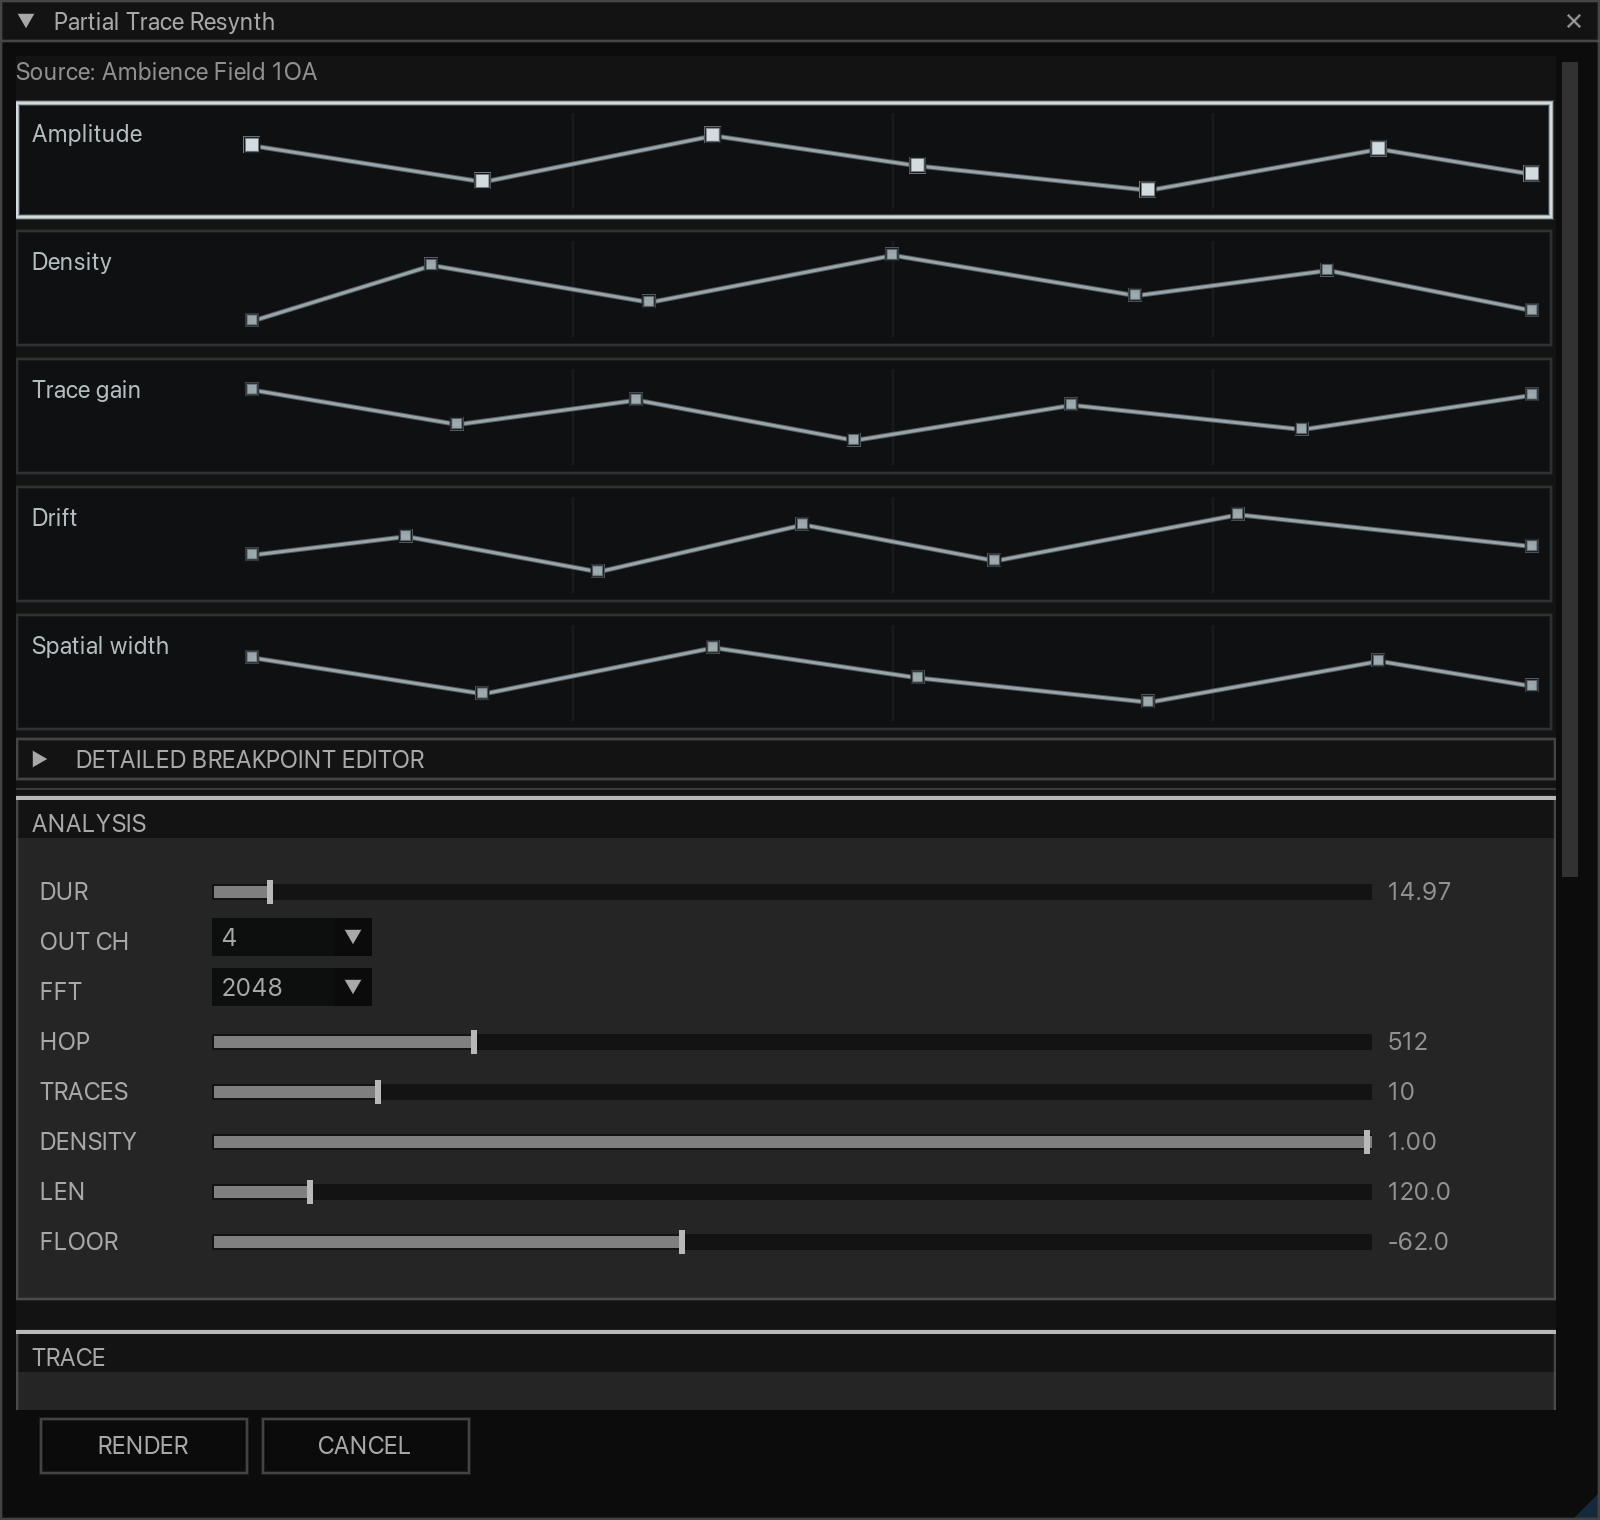Click the peak breakpoint of Density envelope
The image size is (1600, 1520).
click(892, 254)
